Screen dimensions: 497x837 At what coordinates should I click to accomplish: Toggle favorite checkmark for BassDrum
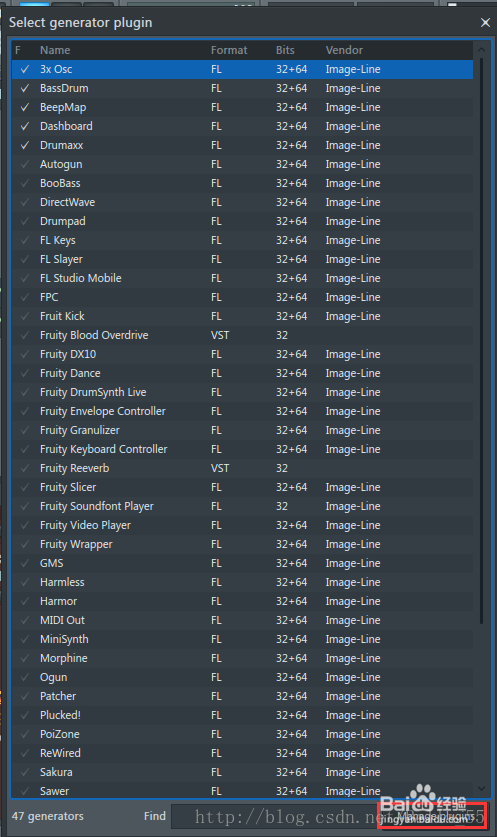pos(25,88)
